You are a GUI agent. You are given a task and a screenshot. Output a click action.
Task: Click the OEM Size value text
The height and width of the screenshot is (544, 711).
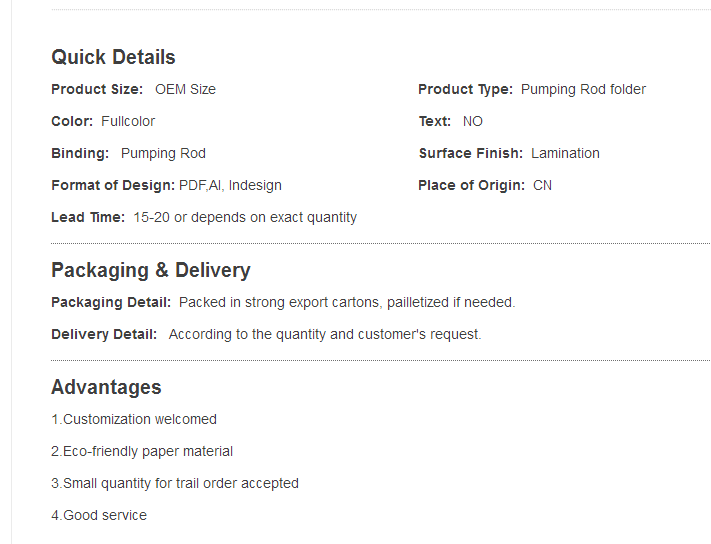[x=185, y=89]
